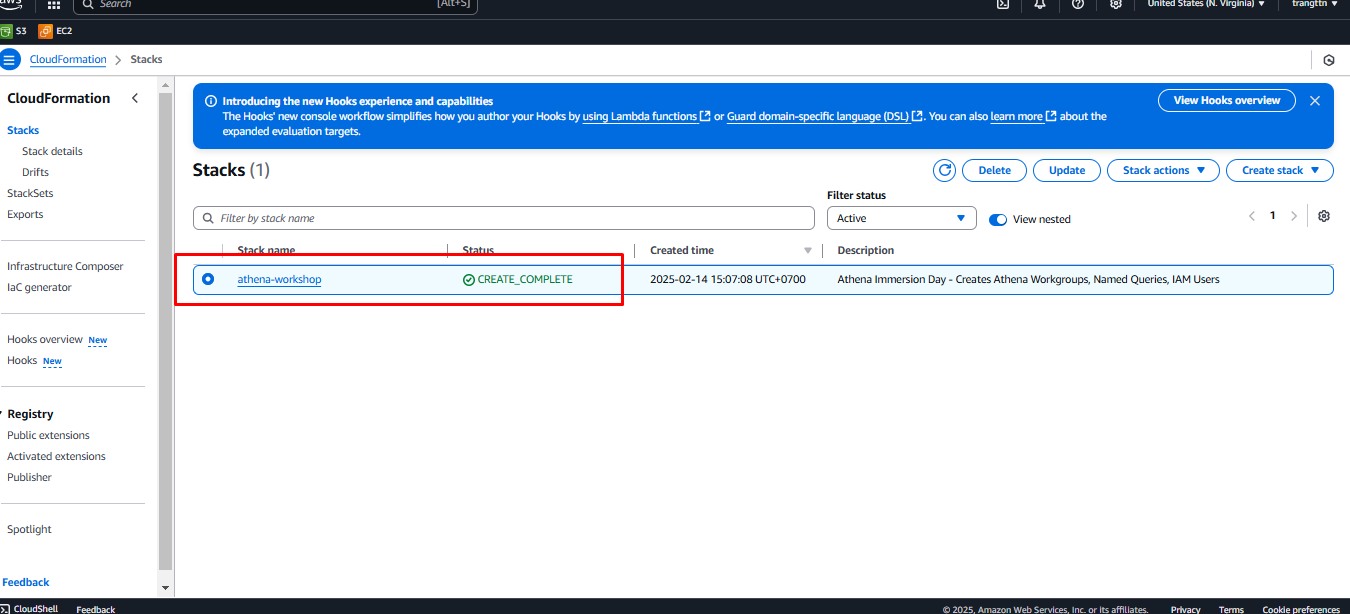Click the refresh stacks icon button
The height and width of the screenshot is (614, 1350).
pos(944,170)
